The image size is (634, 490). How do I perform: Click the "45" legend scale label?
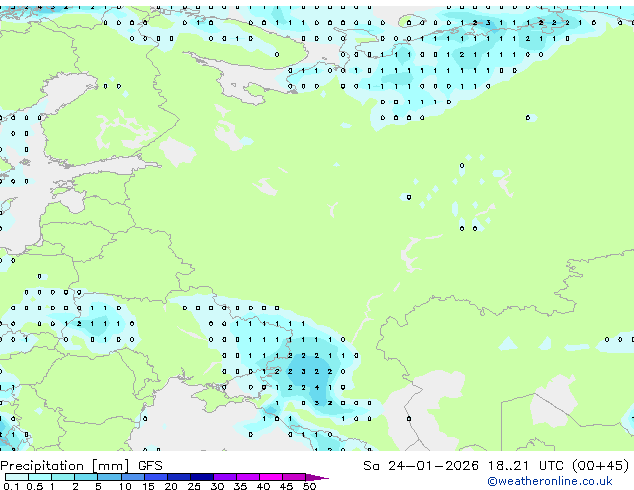286,486
